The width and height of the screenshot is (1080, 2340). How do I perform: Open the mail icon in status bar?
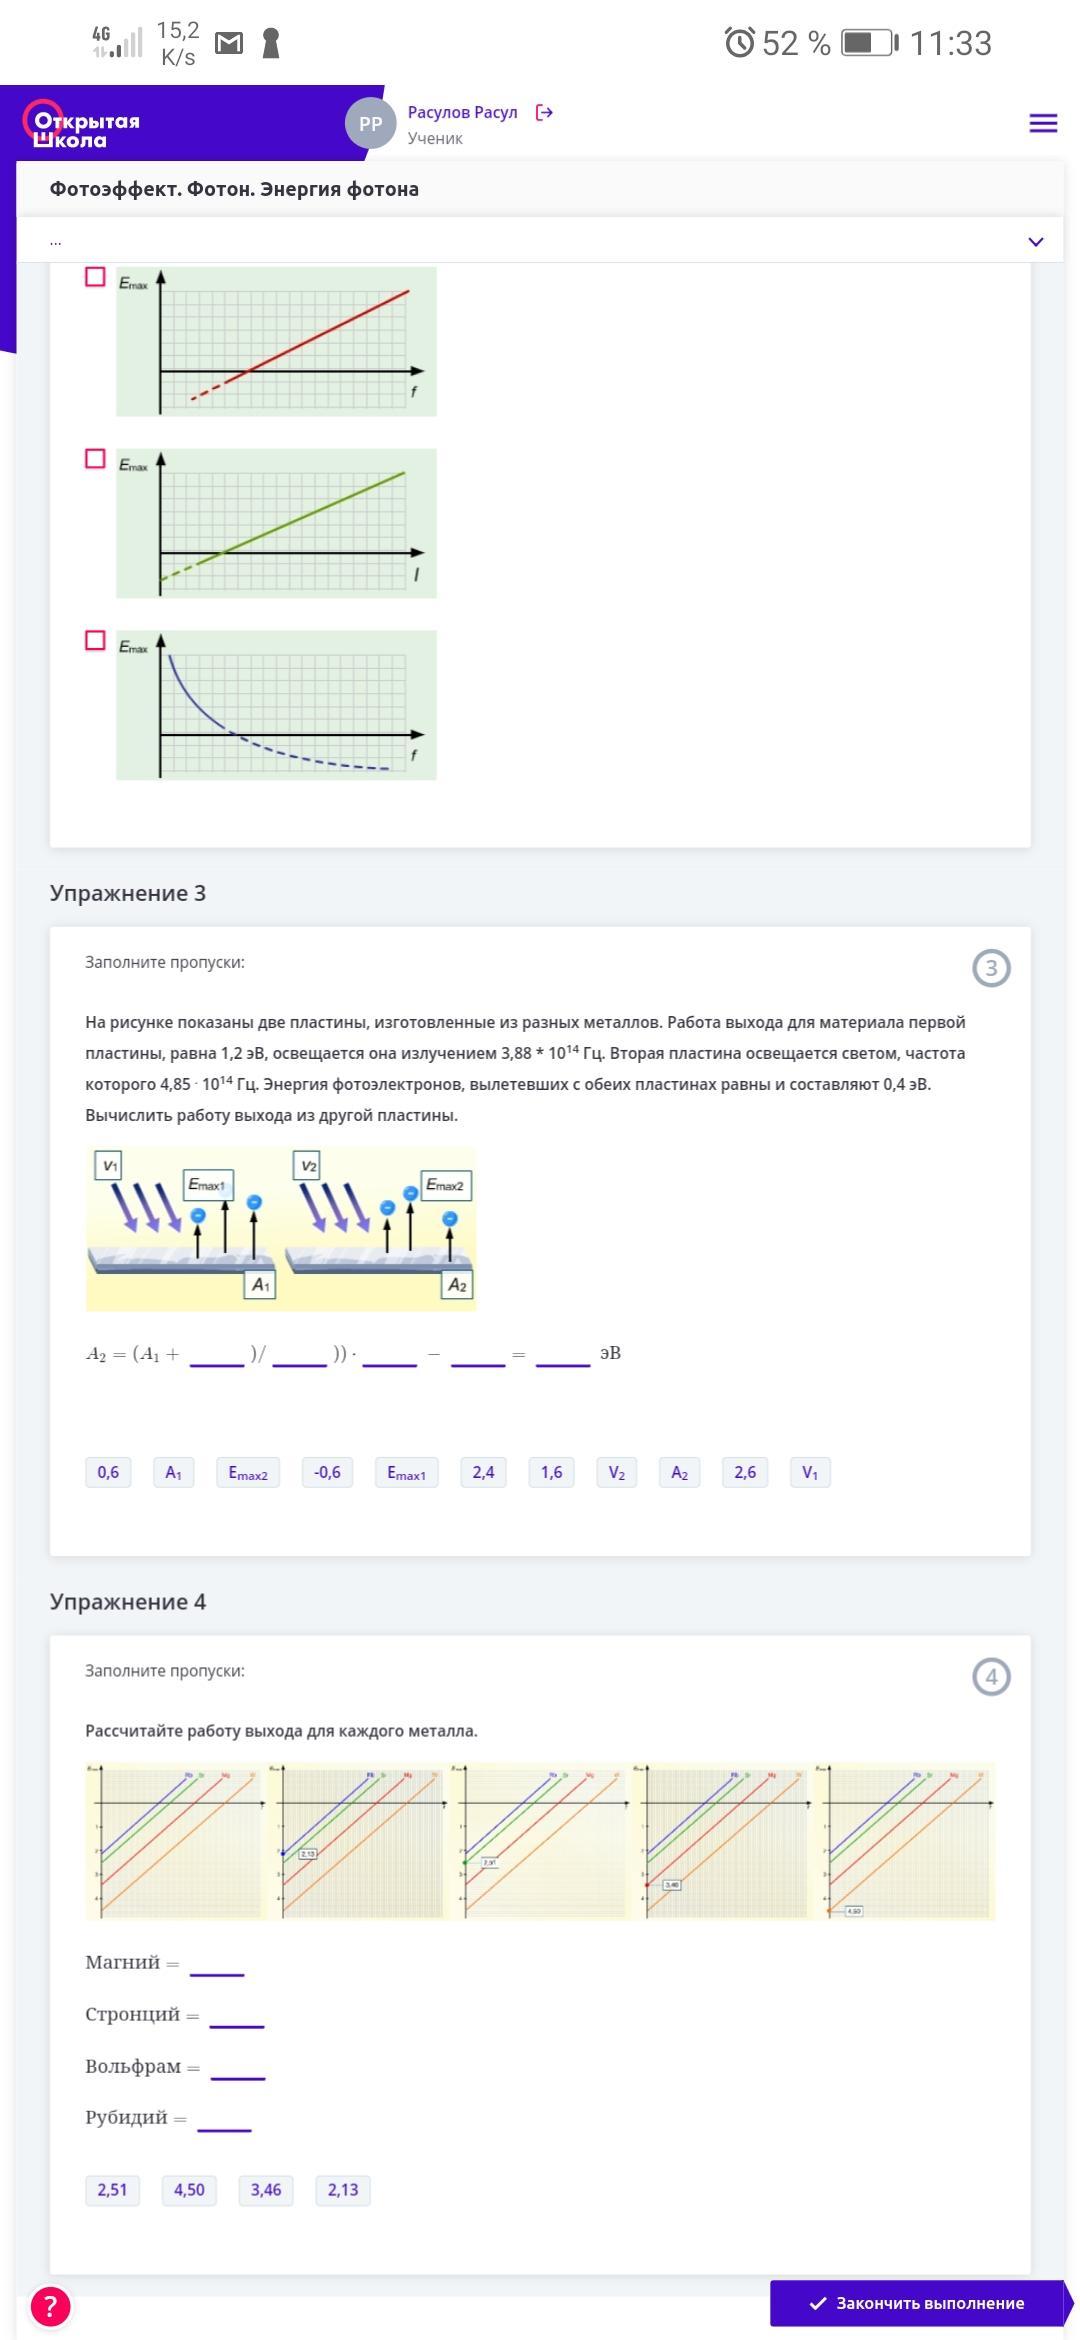(x=229, y=43)
